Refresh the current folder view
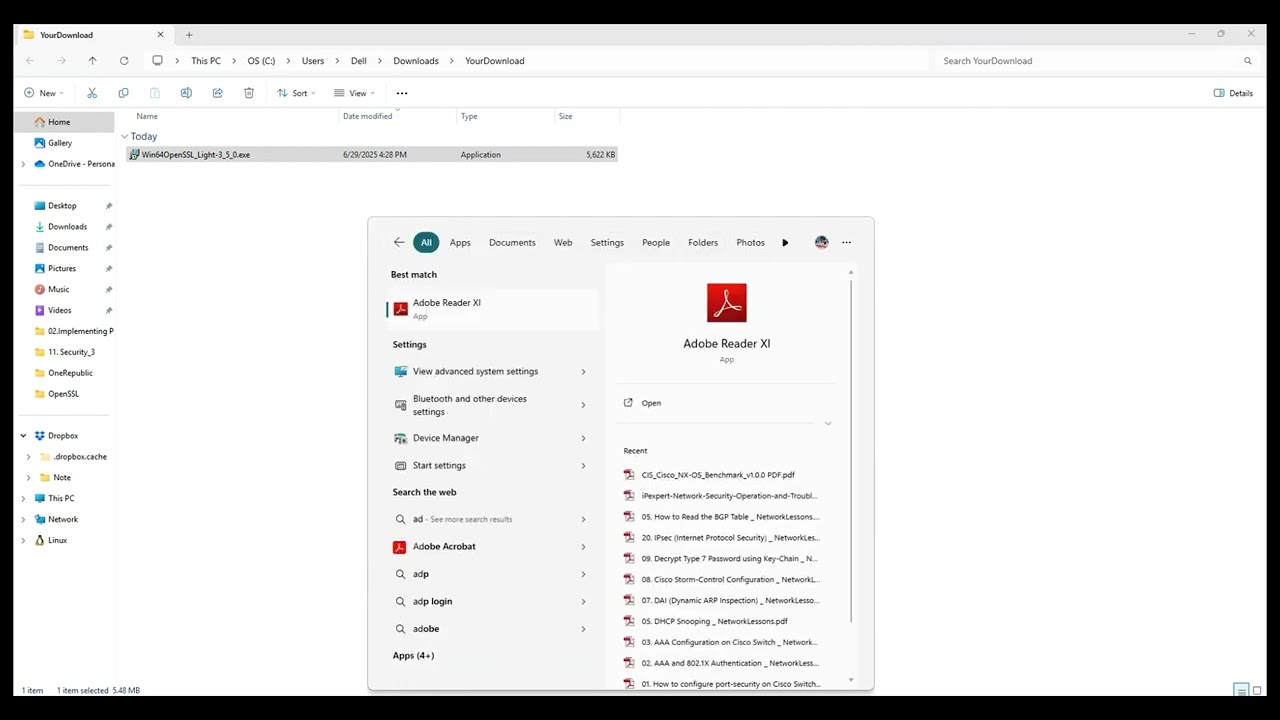 (x=124, y=61)
